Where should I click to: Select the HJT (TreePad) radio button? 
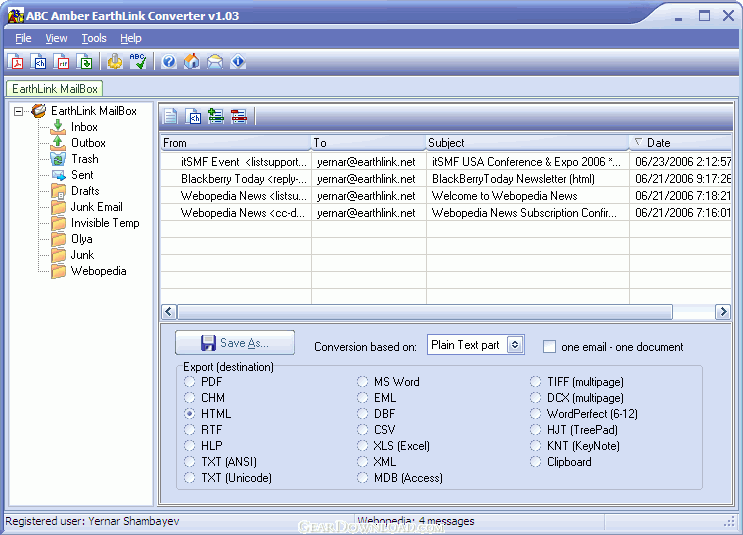pyautogui.click(x=535, y=430)
